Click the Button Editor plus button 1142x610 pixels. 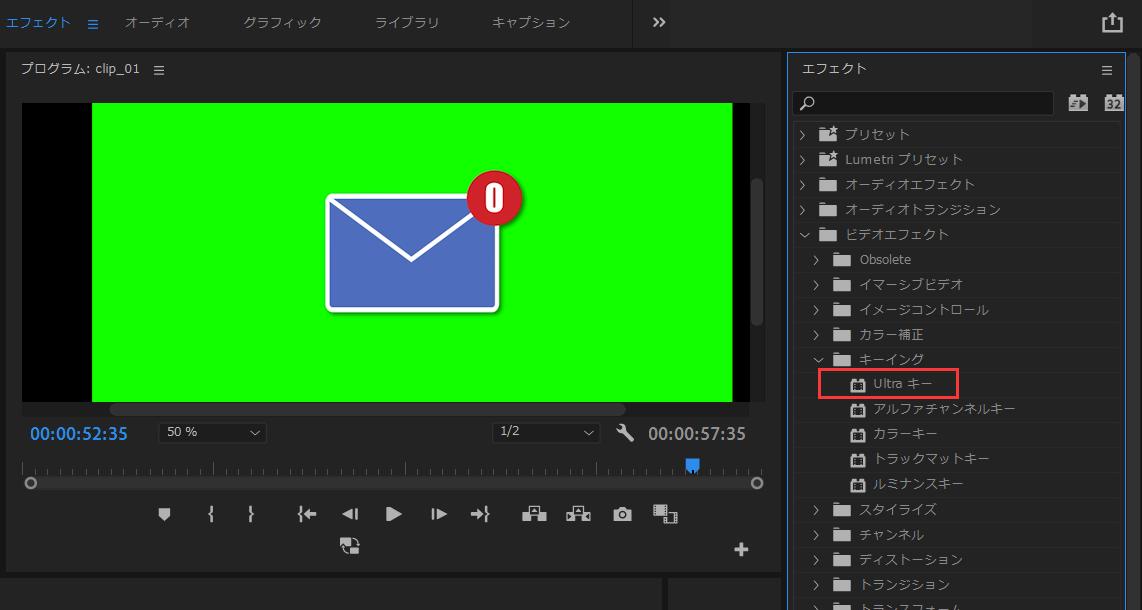click(741, 548)
